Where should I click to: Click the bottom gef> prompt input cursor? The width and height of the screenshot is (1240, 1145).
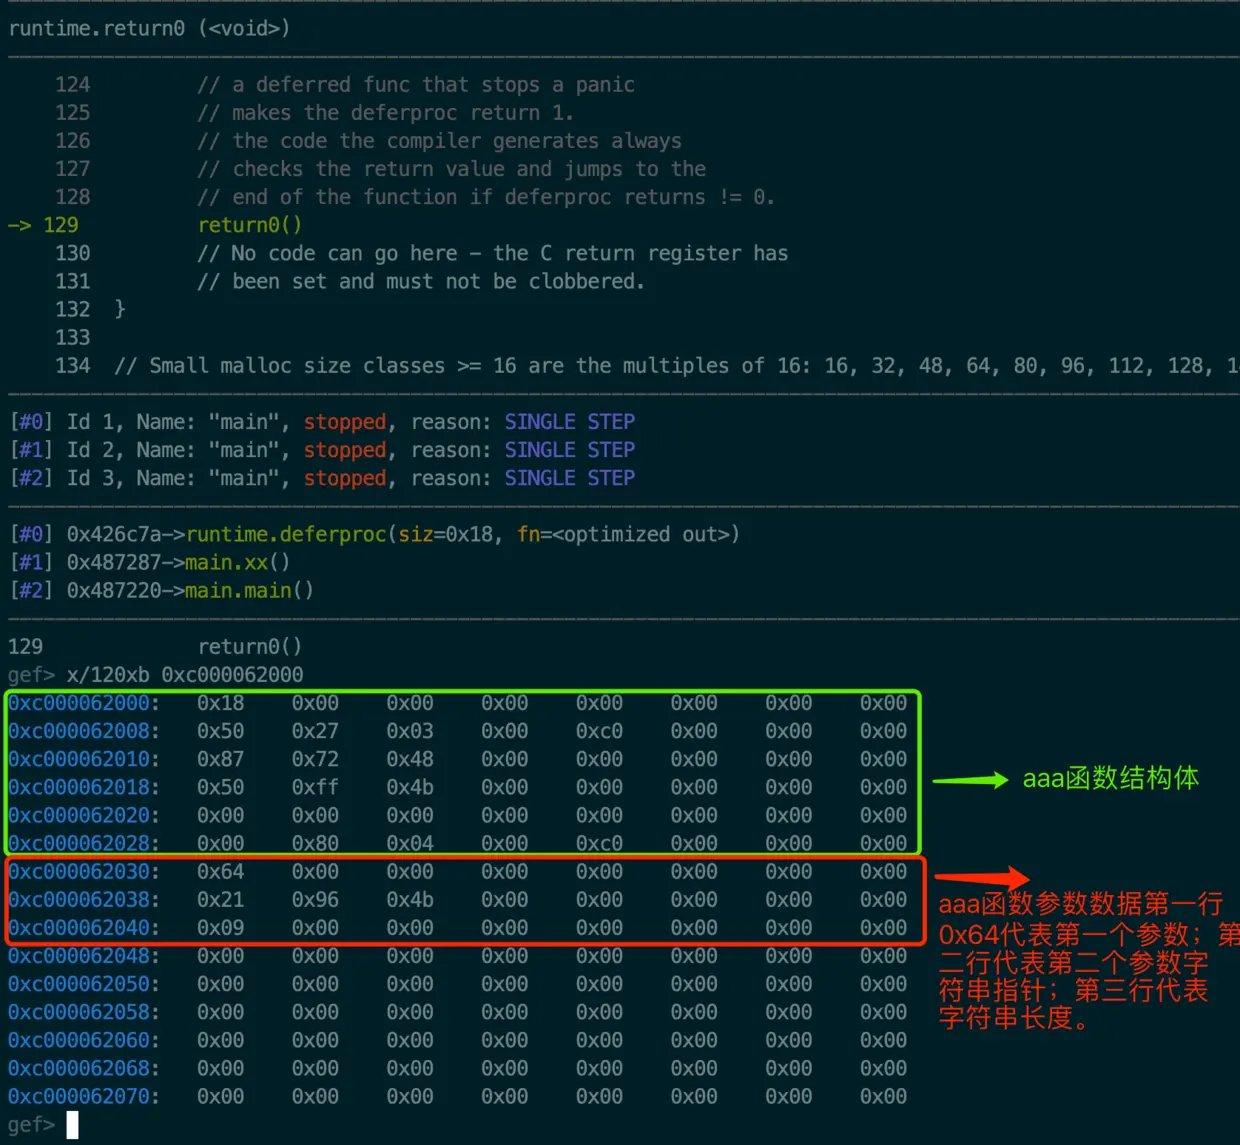(x=72, y=1125)
